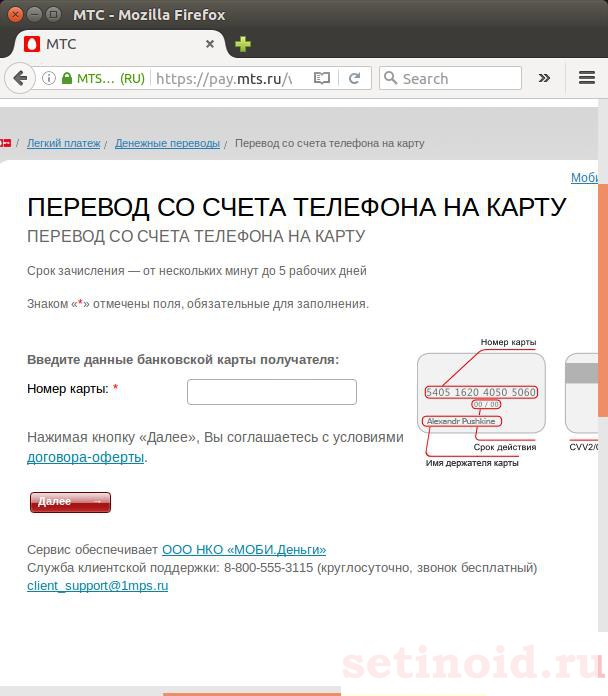The height and width of the screenshot is (696, 608).
Task: Click the 'Номер карты' caption above the sample card
Action: pos(508,342)
